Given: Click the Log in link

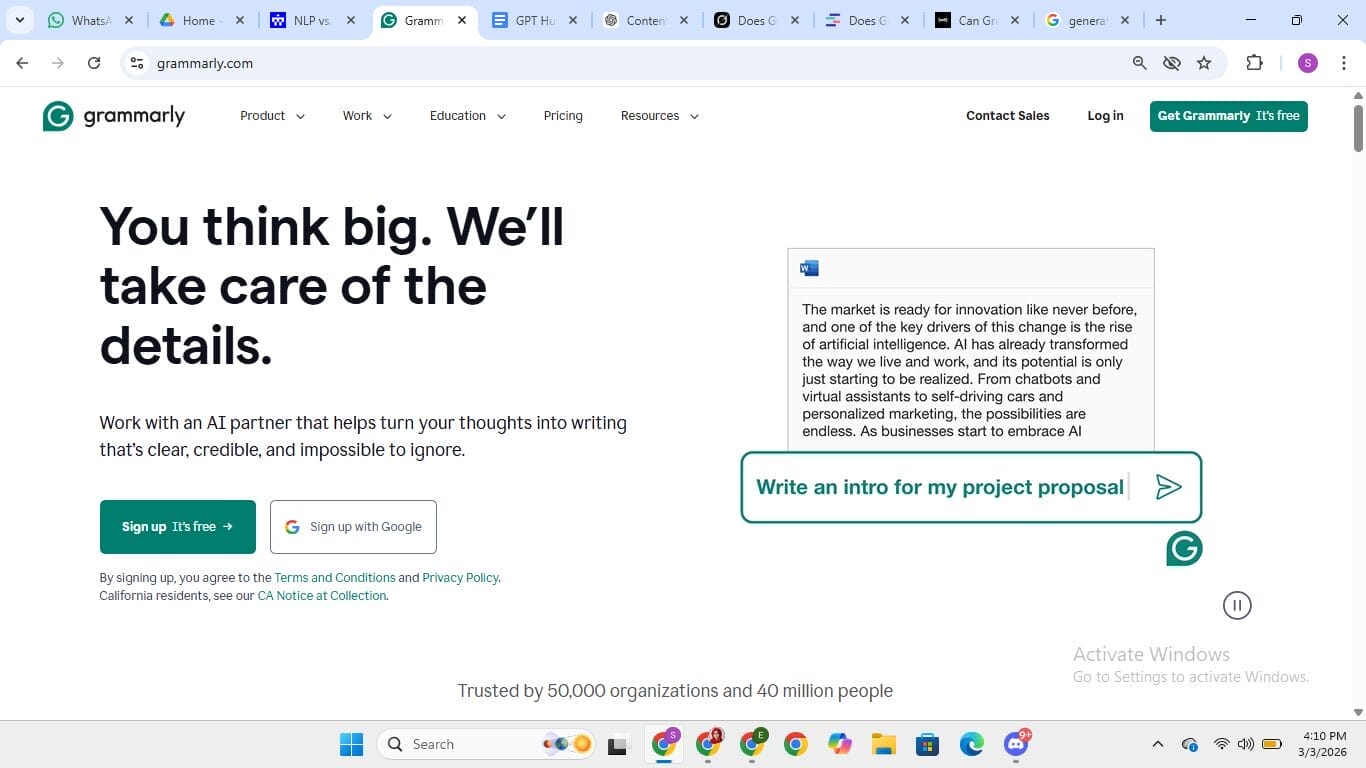Looking at the screenshot, I should coord(1105,116).
